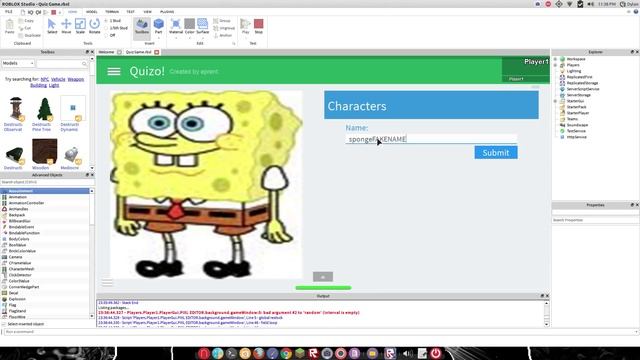Select the Pine Tree model thumbnail
This screenshot has width=640, height=360.
pos(44,109)
